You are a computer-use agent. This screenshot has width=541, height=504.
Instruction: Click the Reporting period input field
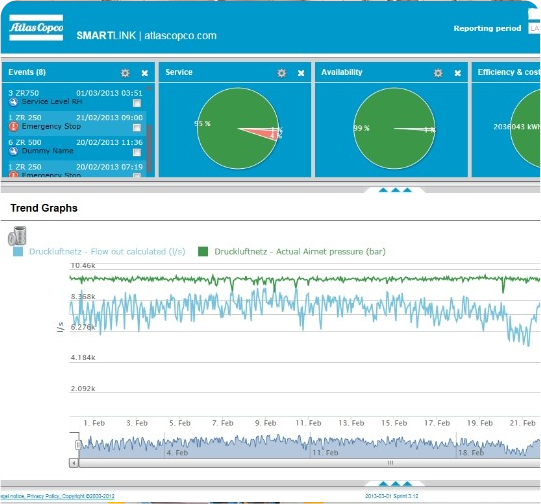pyautogui.click(x=534, y=28)
